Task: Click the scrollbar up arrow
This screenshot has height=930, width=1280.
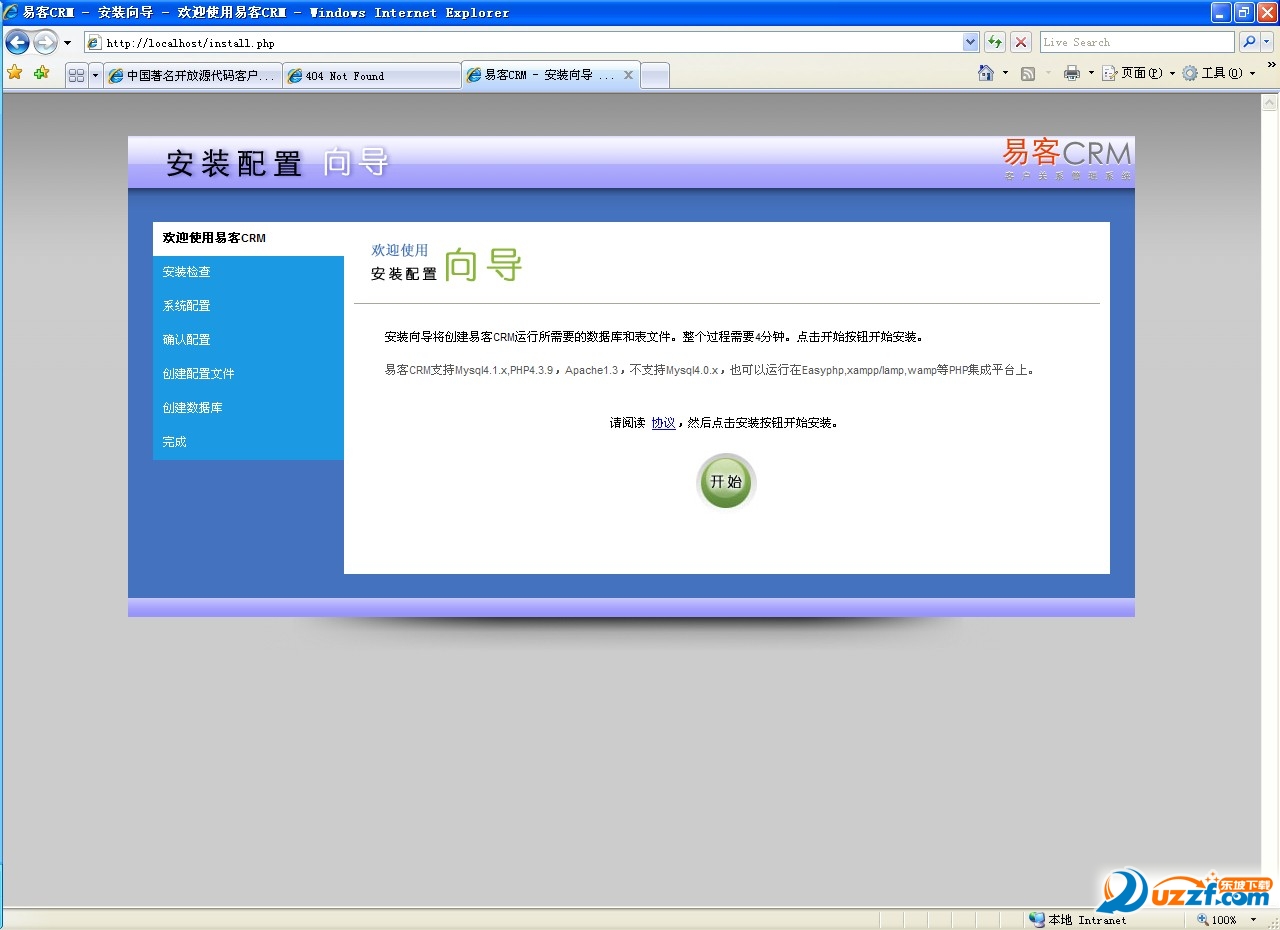Action: pyautogui.click(x=1270, y=102)
